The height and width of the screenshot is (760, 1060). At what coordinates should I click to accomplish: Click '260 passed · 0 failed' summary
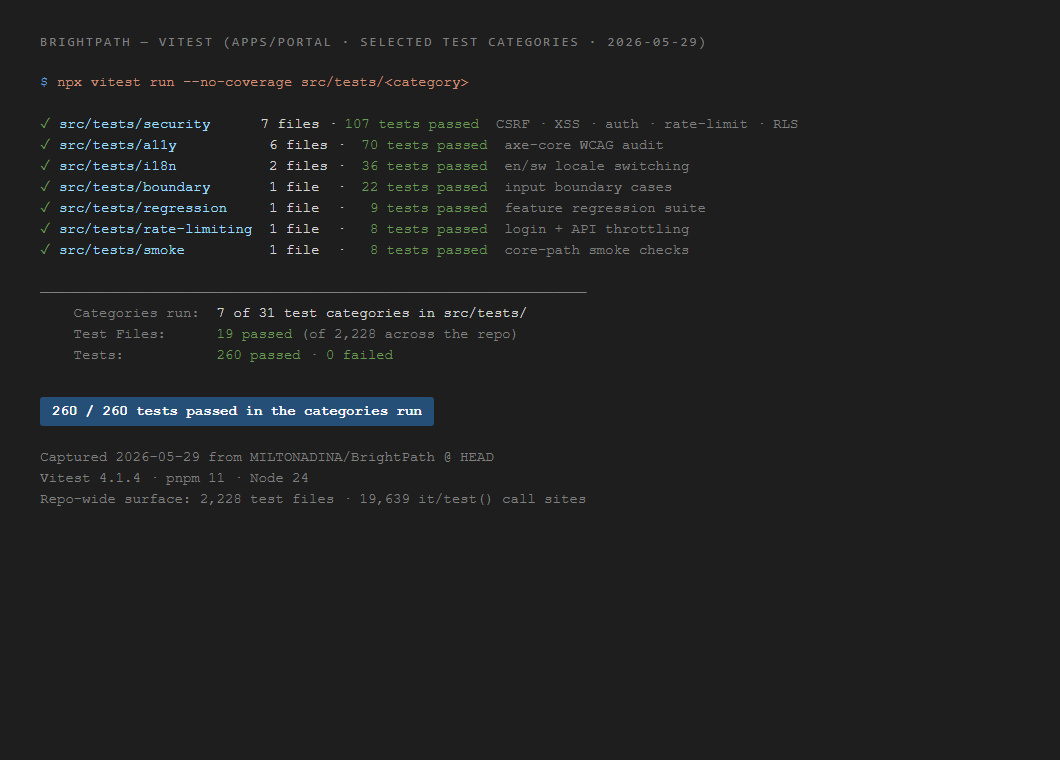point(305,355)
